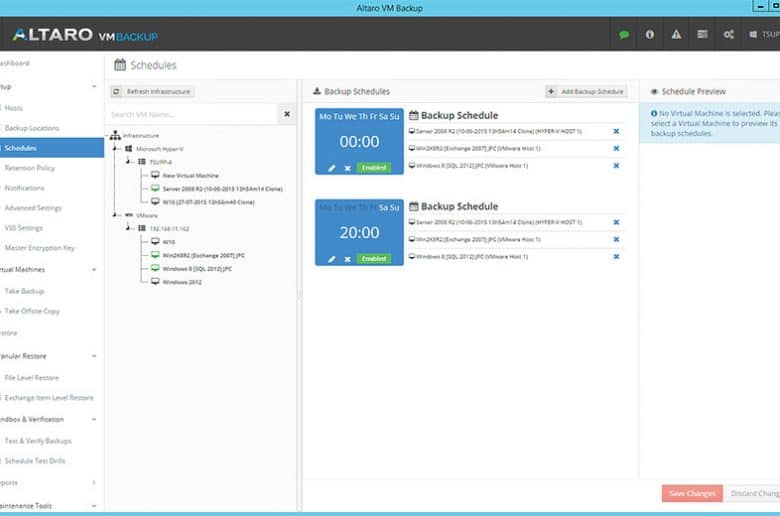Clear the VM name search box

(287, 114)
